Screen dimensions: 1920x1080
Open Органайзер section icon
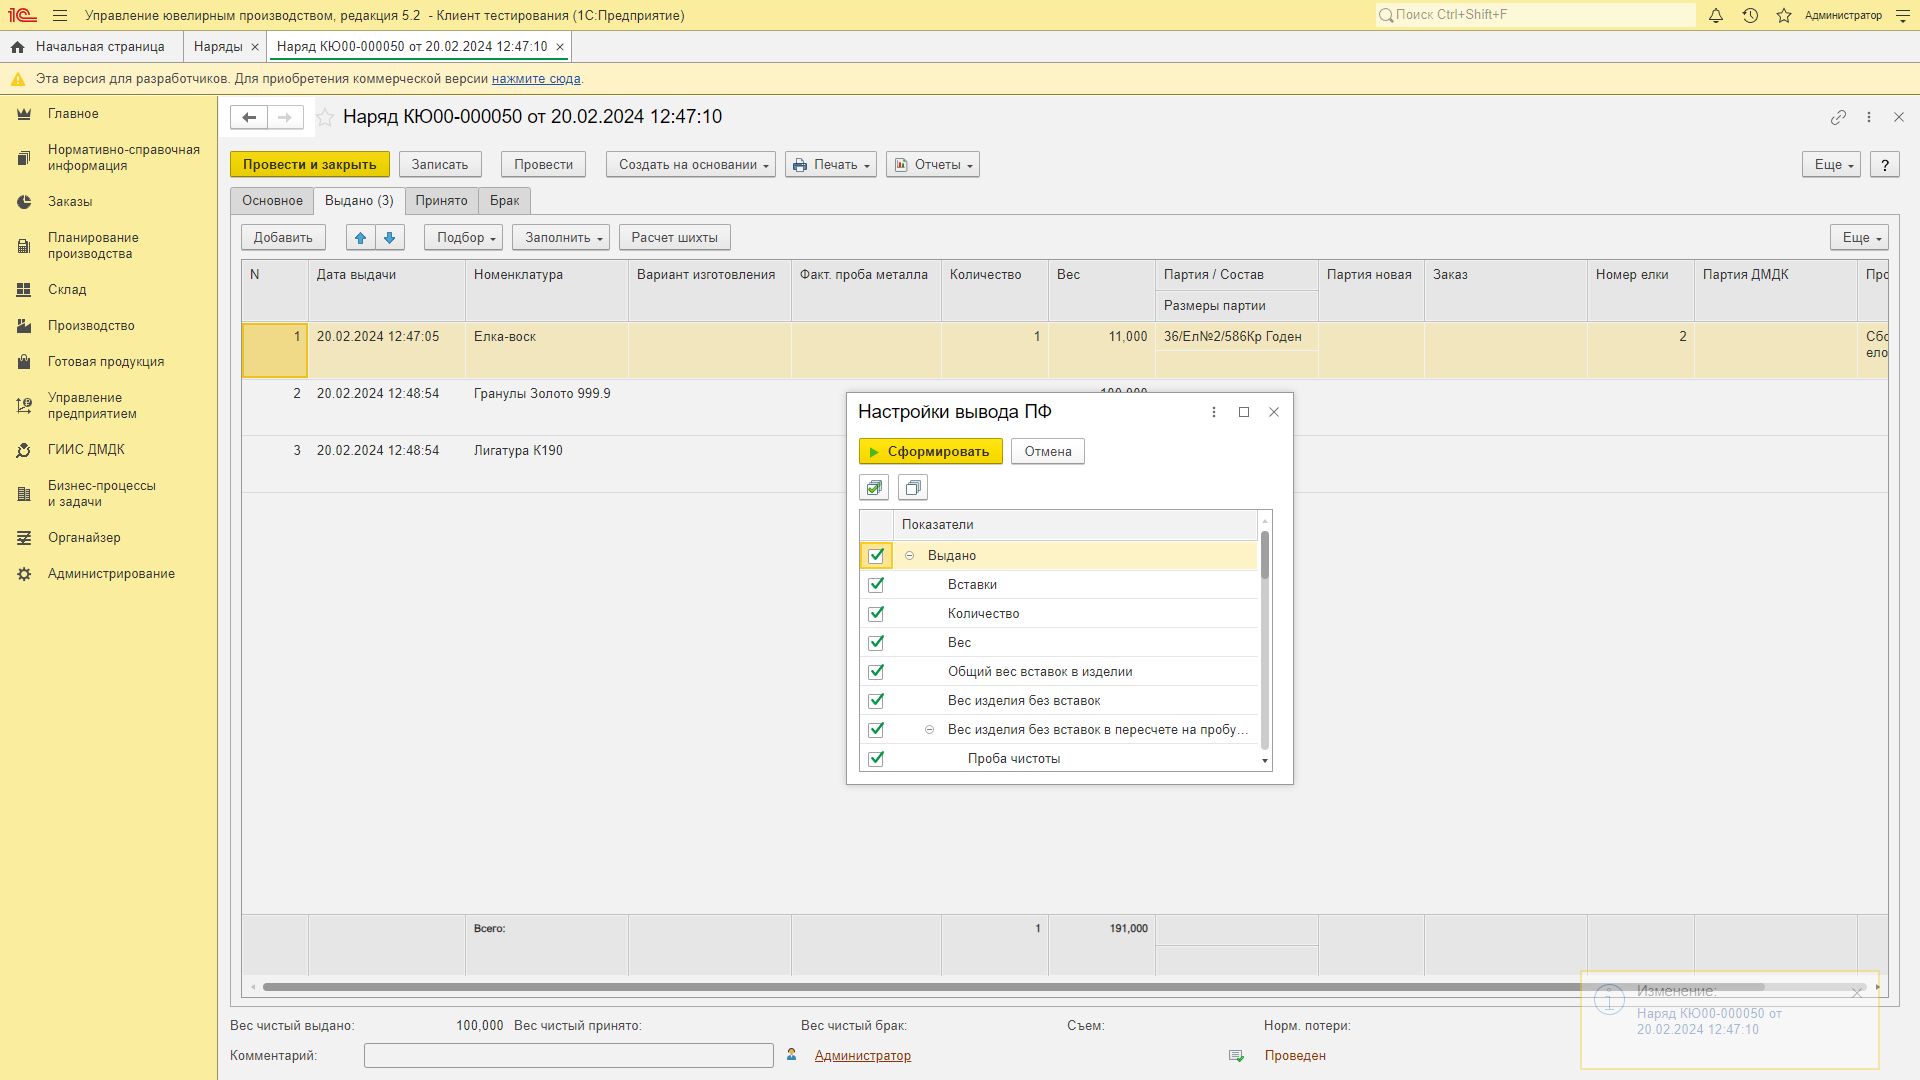[24, 538]
